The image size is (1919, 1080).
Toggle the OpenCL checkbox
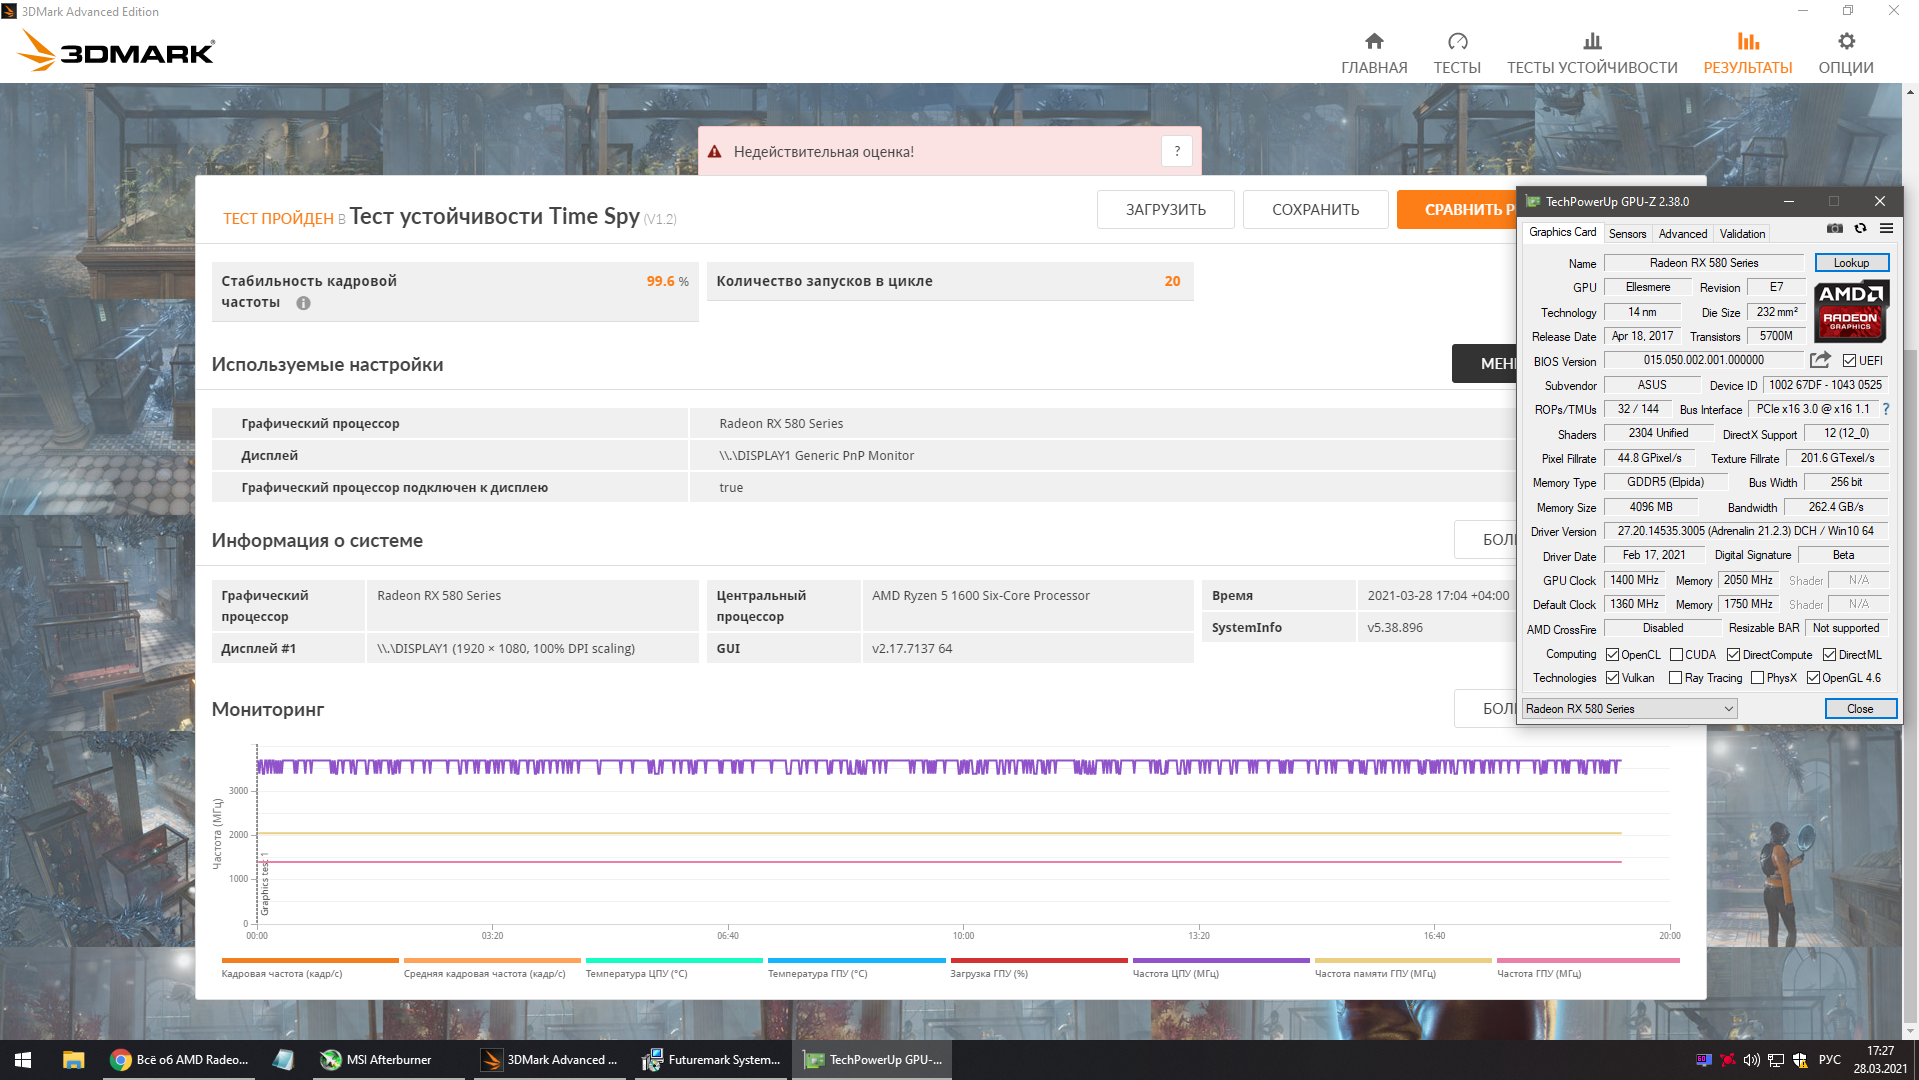coord(1612,655)
